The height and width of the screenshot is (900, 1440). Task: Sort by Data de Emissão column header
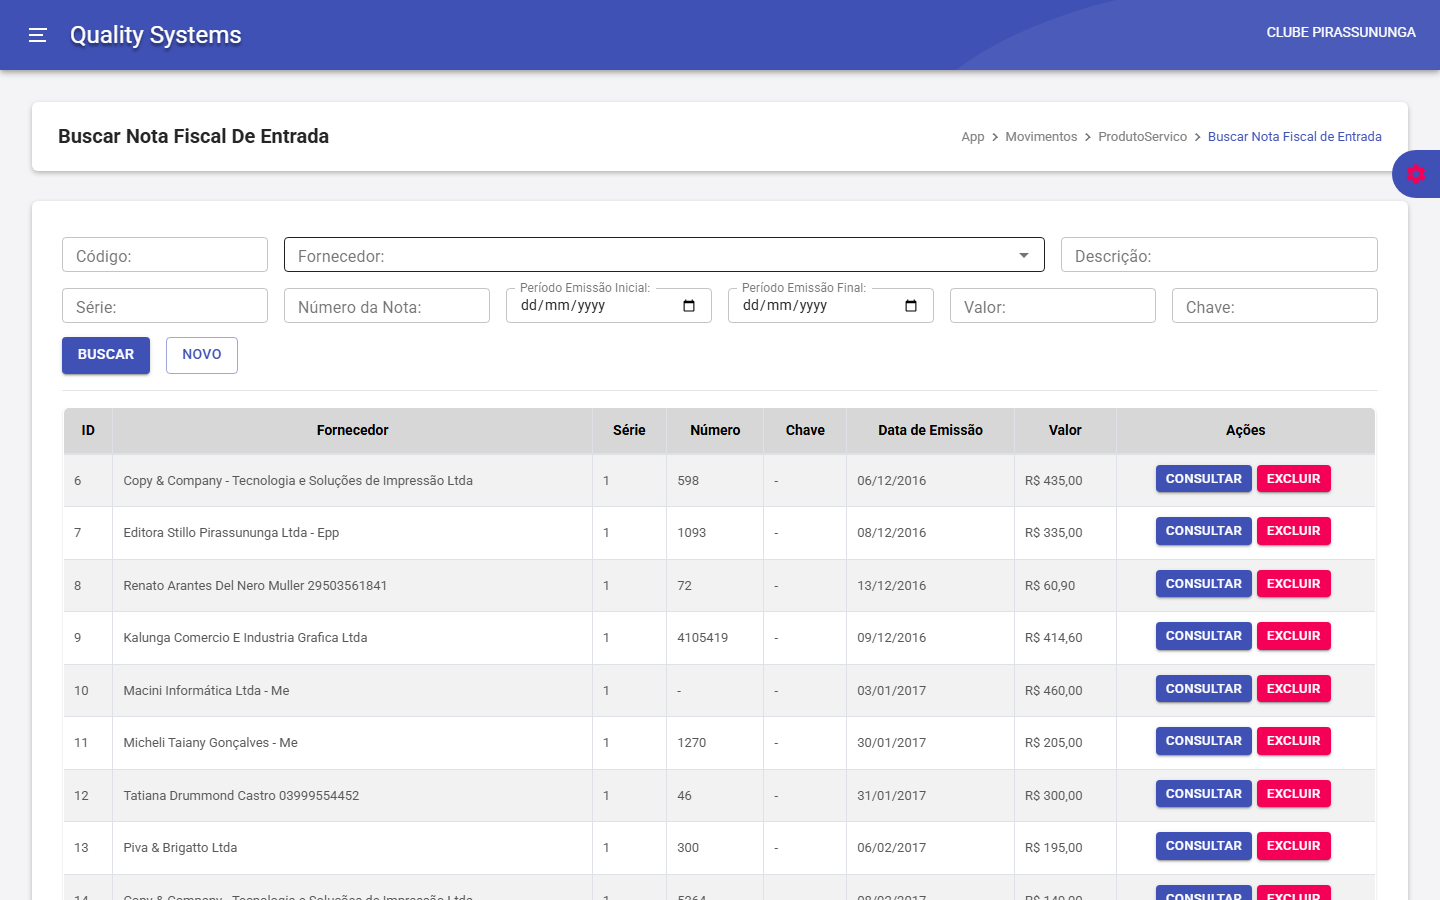click(930, 430)
